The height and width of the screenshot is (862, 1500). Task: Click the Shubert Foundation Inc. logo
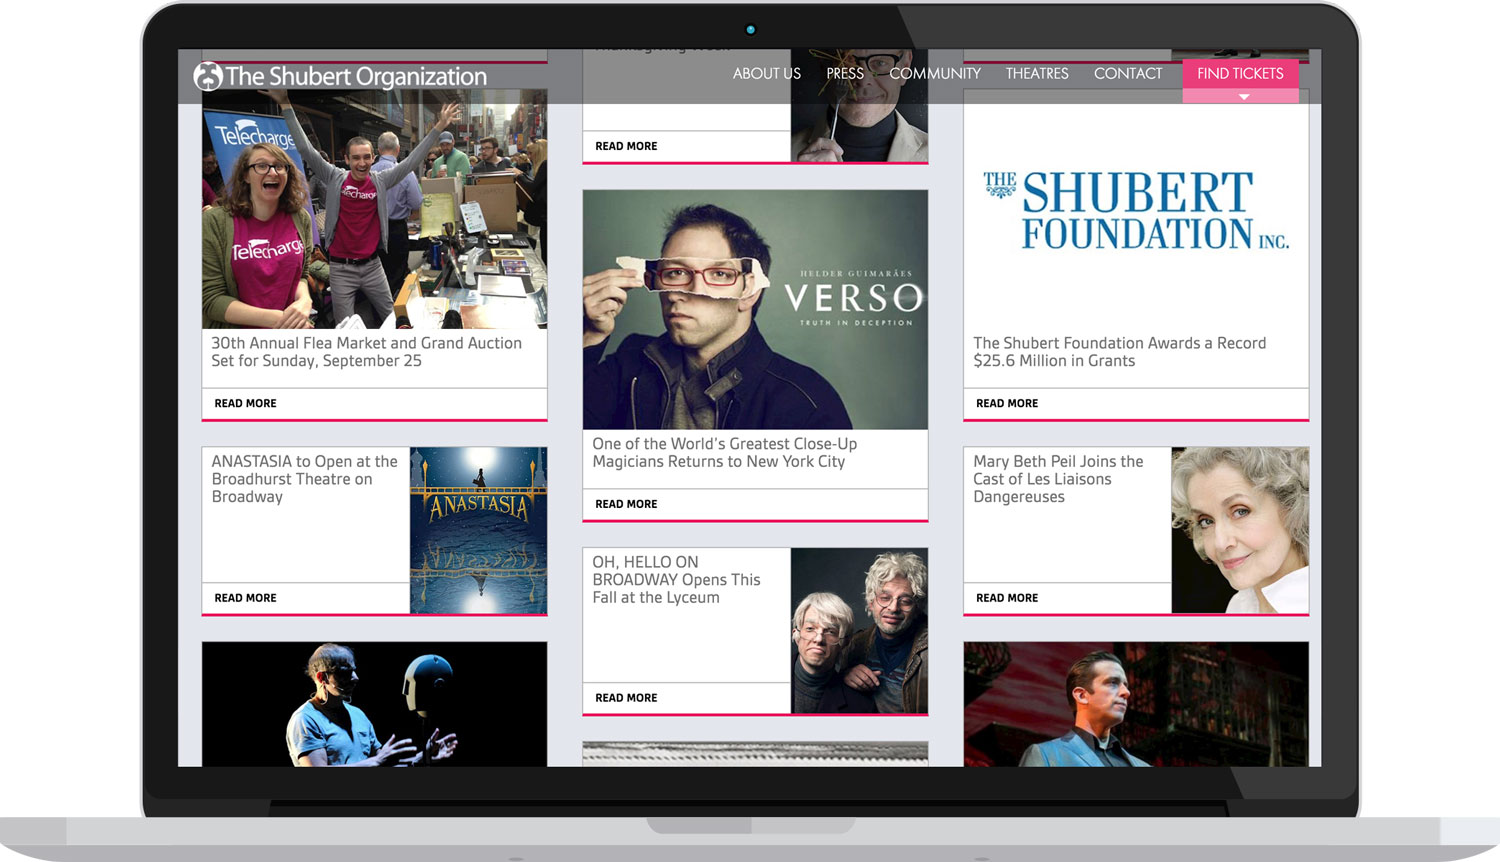tap(1135, 210)
